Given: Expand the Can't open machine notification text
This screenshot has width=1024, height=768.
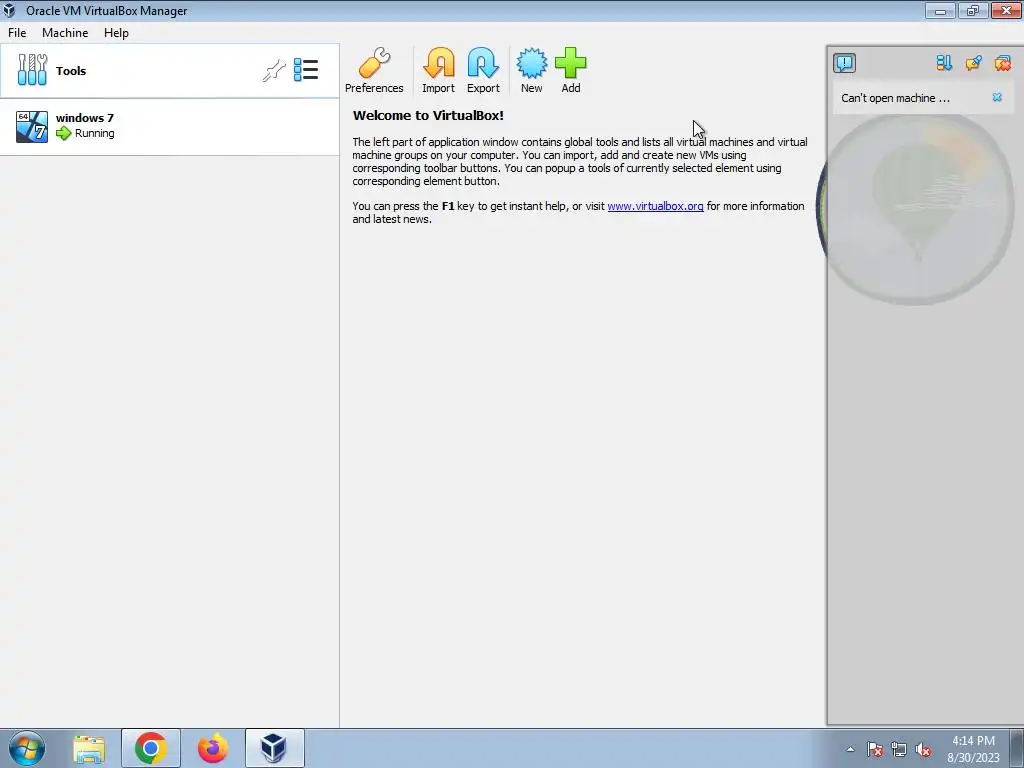Looking at the screenshot, I should point(895,98).
